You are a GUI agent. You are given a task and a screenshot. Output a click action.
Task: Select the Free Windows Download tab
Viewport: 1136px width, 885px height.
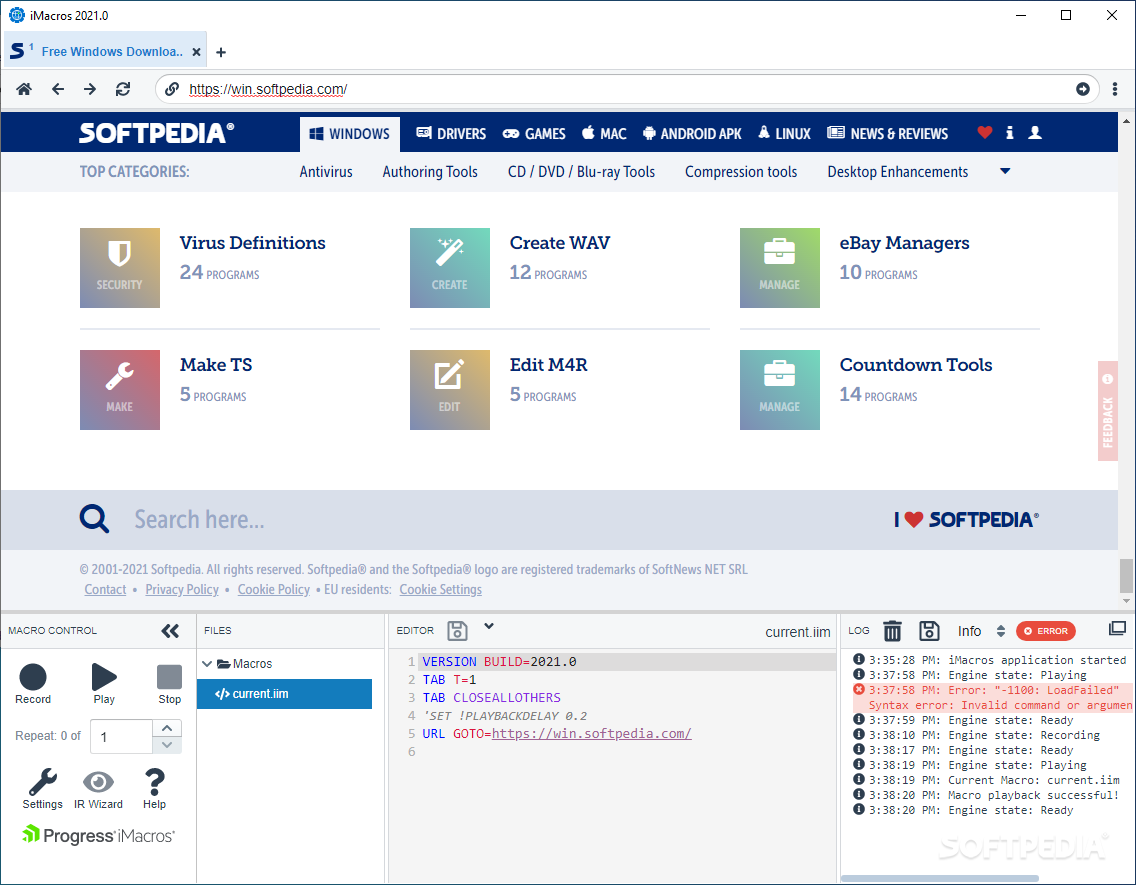[106, 51]
